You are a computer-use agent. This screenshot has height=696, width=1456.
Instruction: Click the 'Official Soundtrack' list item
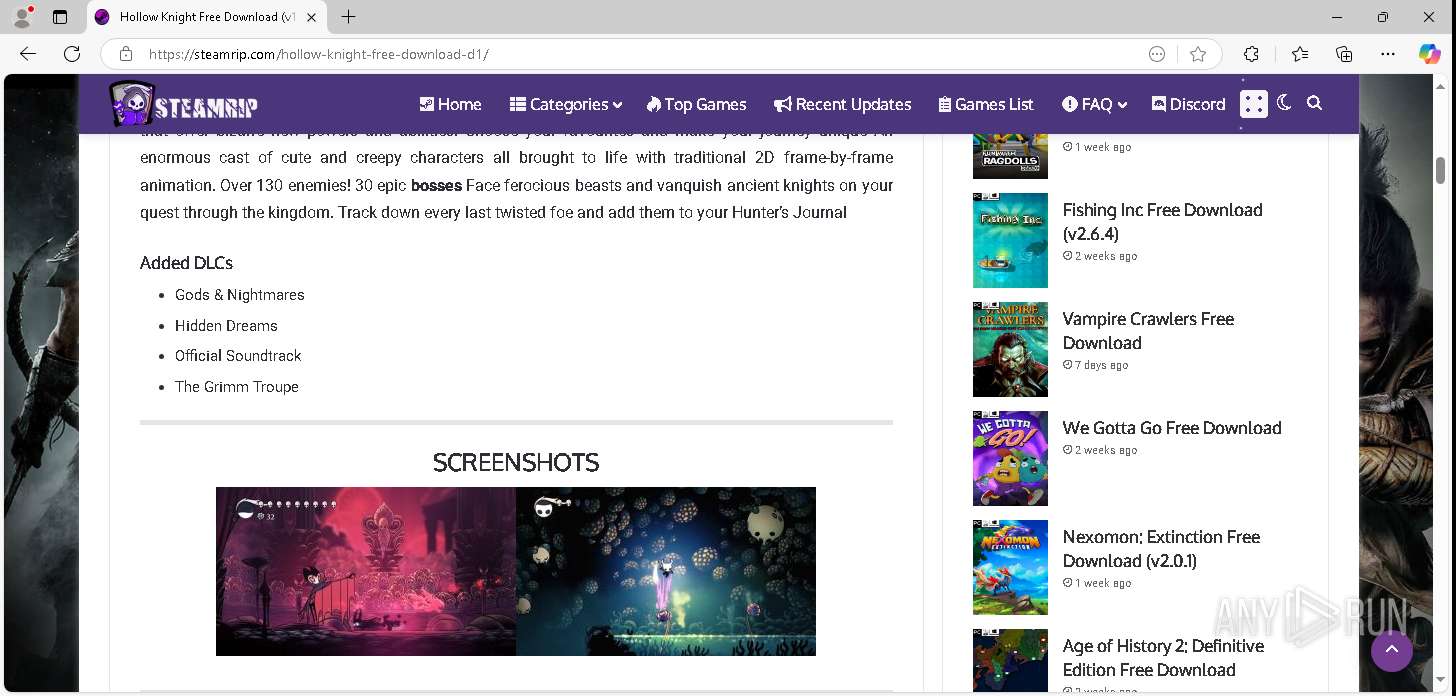238,356
